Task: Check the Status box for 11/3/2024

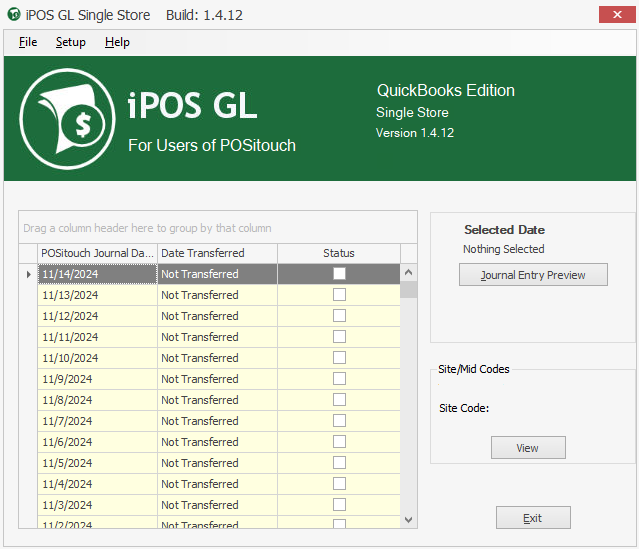Action: pos(339,505)
